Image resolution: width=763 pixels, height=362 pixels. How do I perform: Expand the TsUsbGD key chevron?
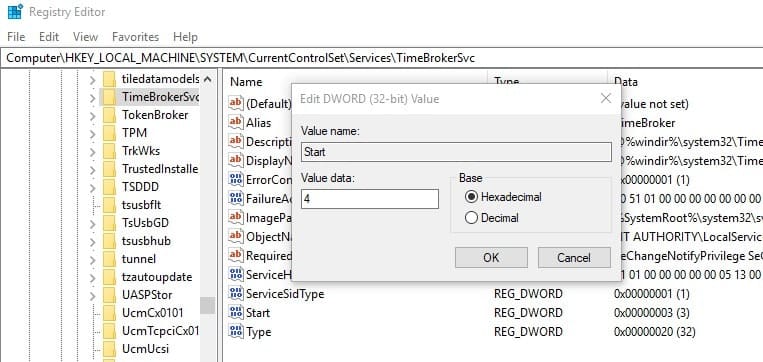(92, 223)
